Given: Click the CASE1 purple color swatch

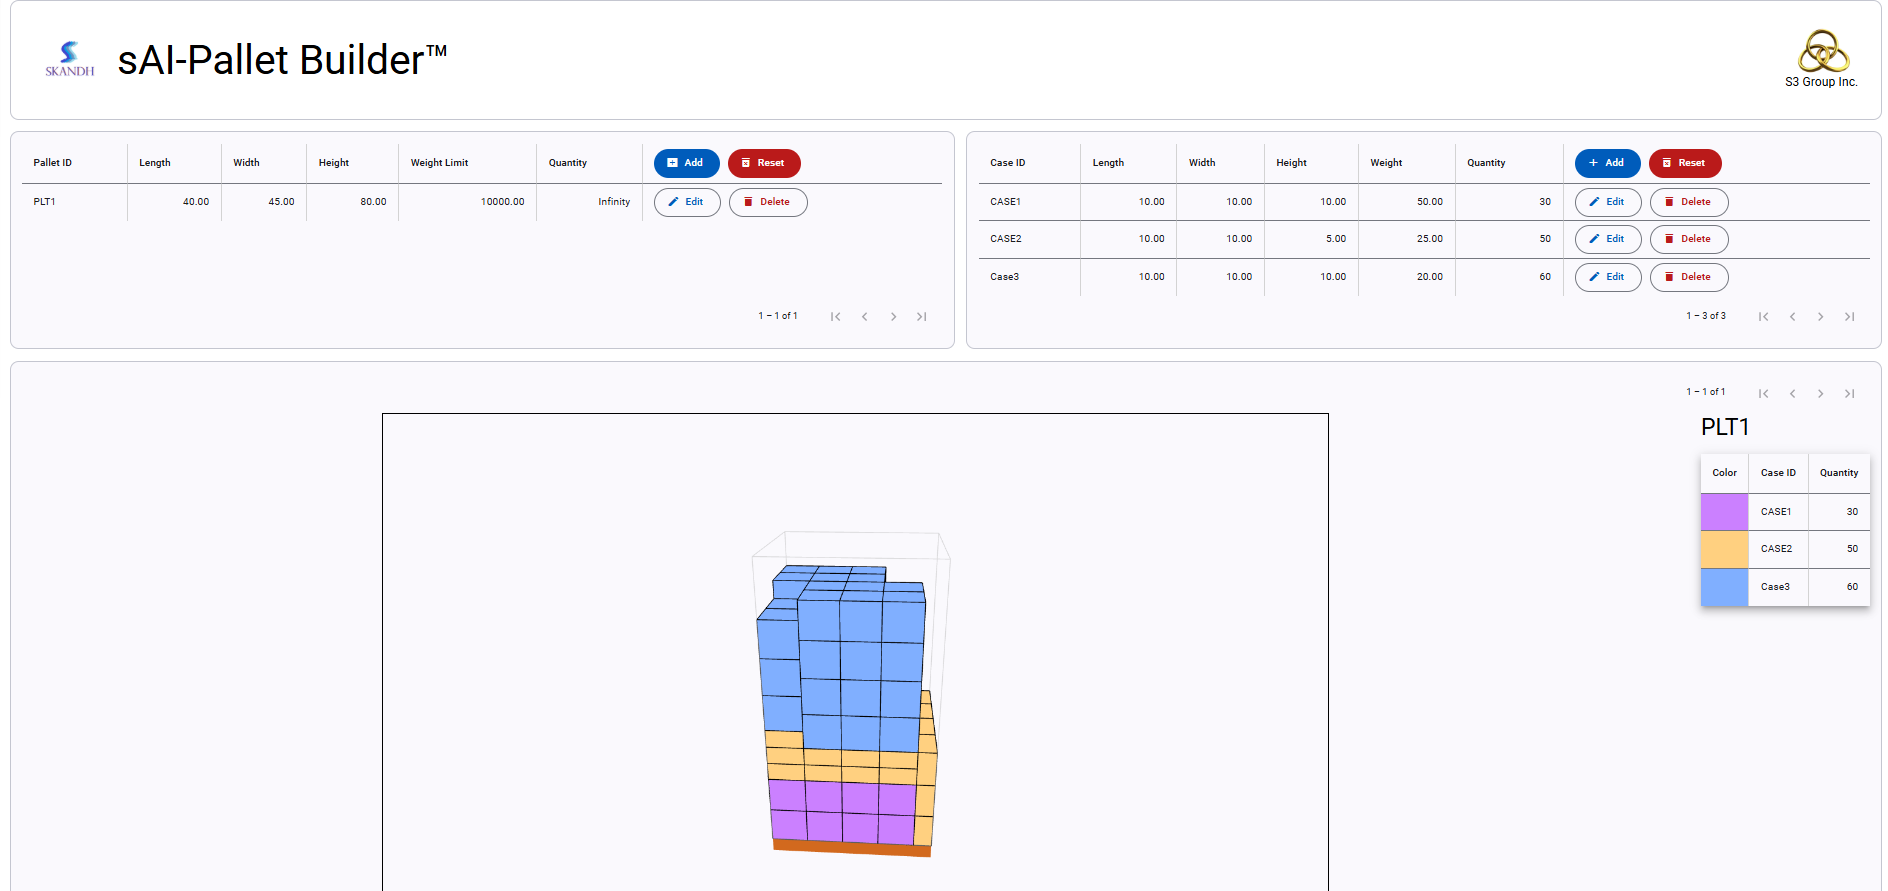Looking at the screenshot, I should coord(1724,512).
